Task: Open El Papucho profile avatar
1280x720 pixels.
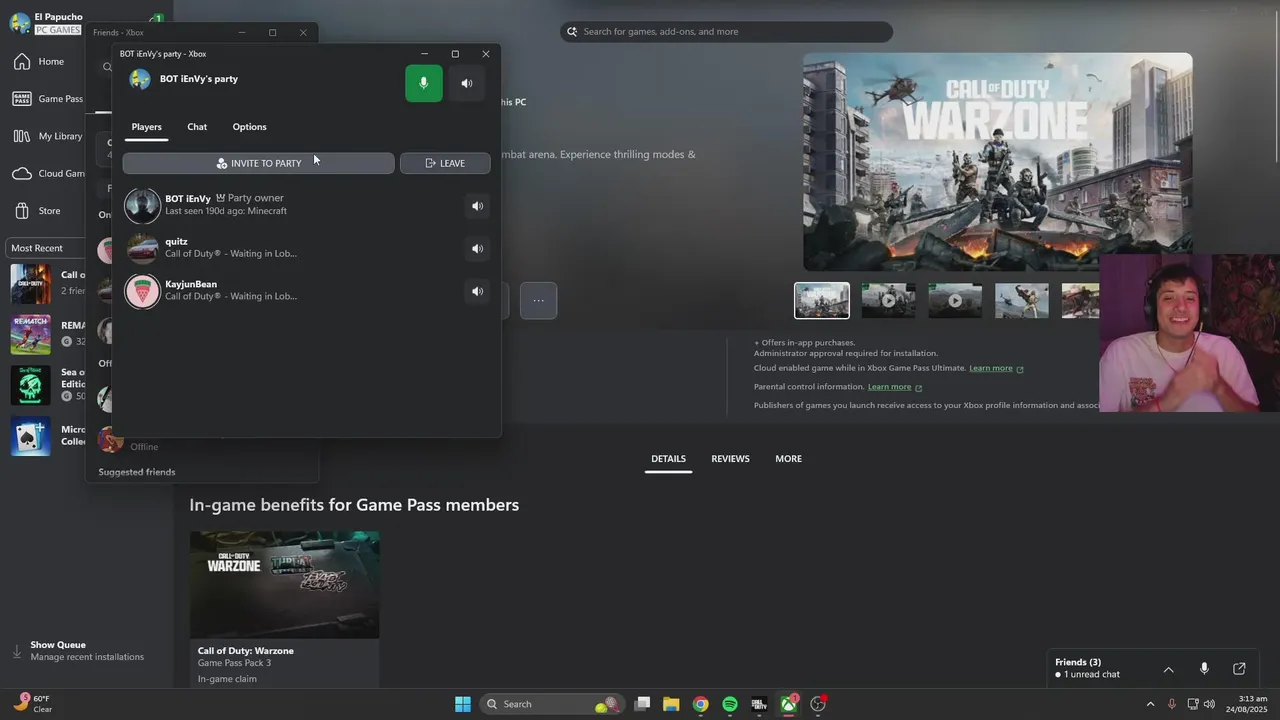Action: pos(20,23)
